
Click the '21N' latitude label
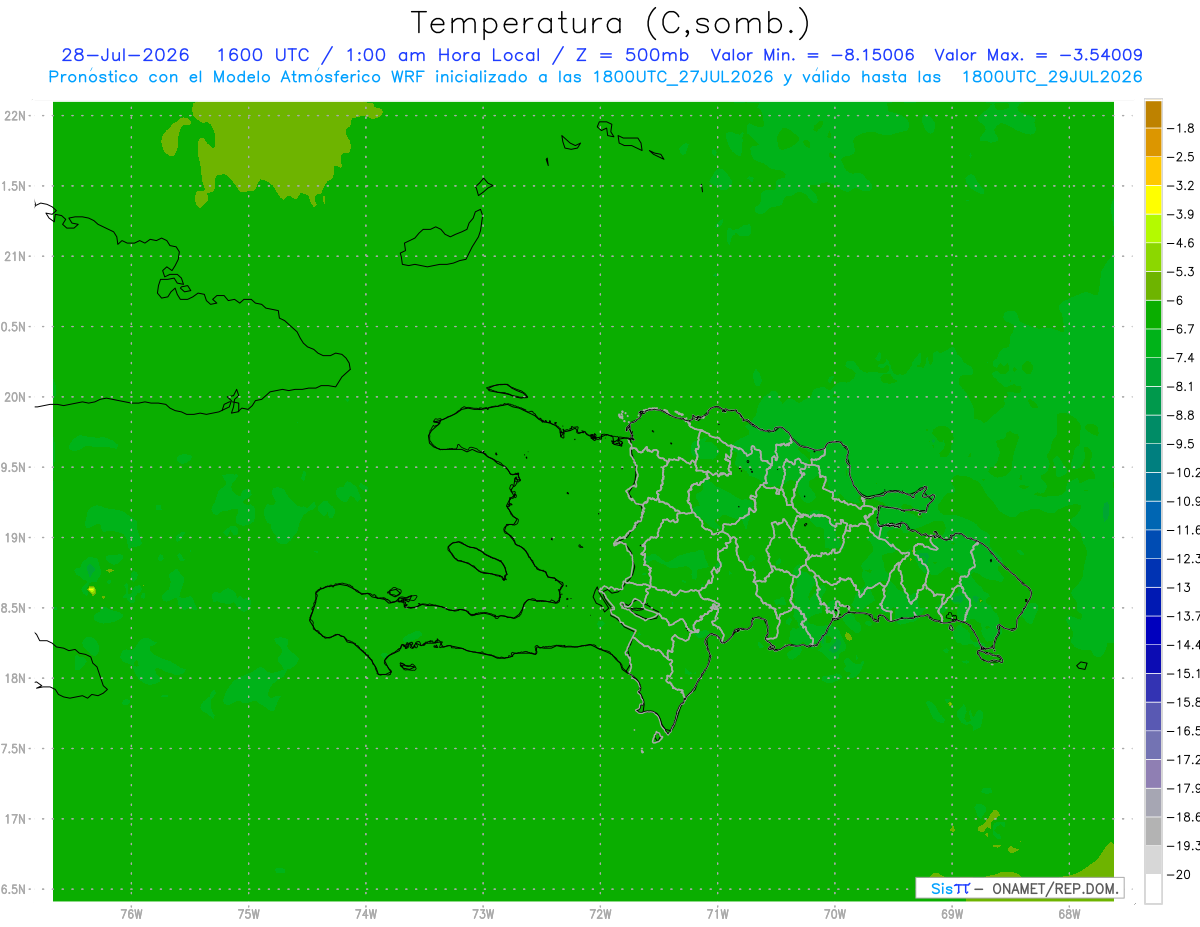[16, 256]
